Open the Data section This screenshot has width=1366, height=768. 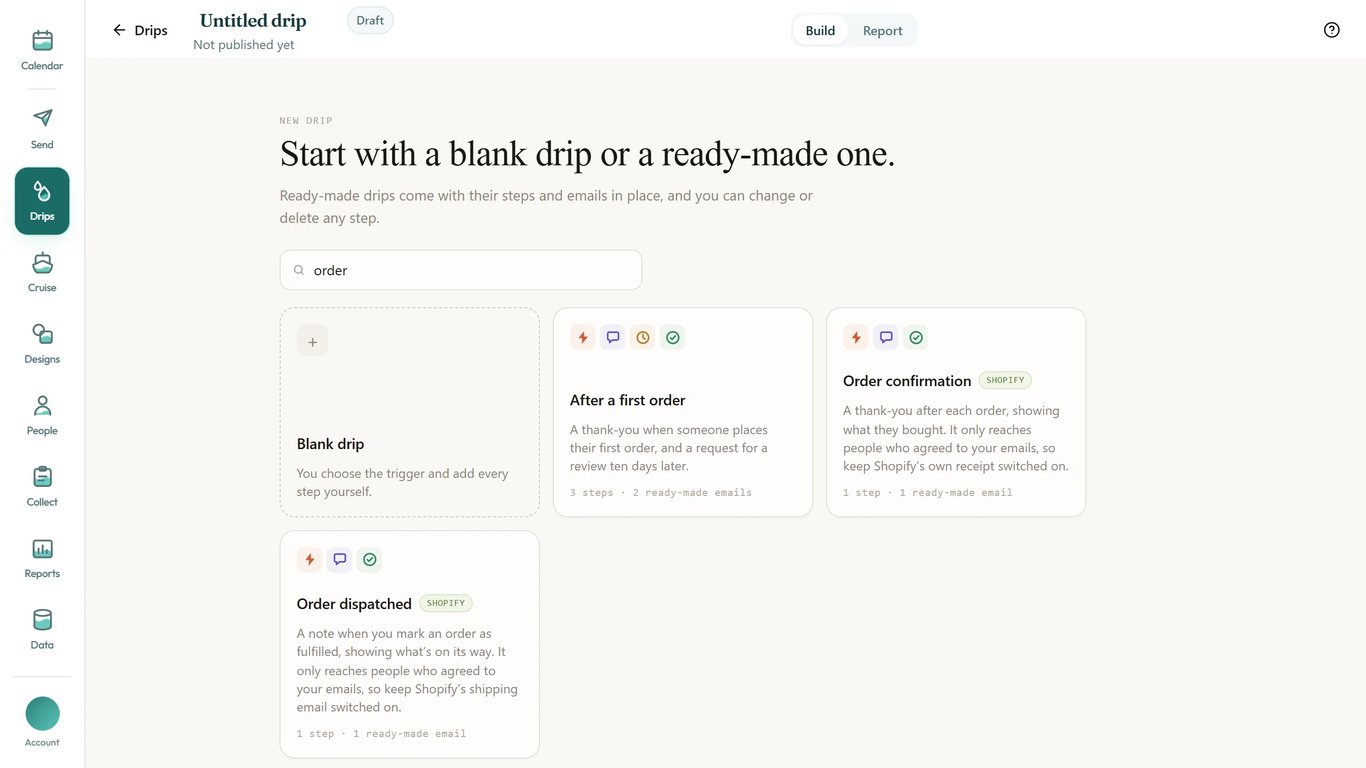click(x=42, y=630)
